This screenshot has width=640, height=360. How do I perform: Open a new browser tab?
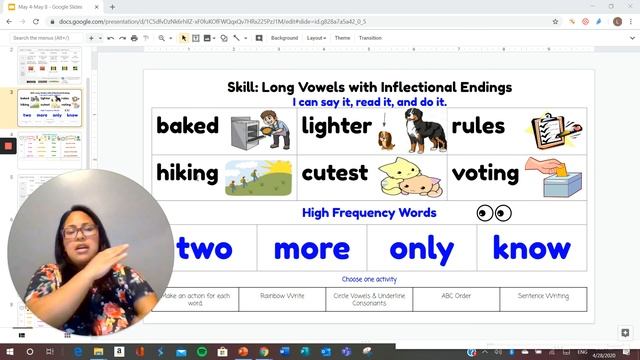(x=112, y=7)
